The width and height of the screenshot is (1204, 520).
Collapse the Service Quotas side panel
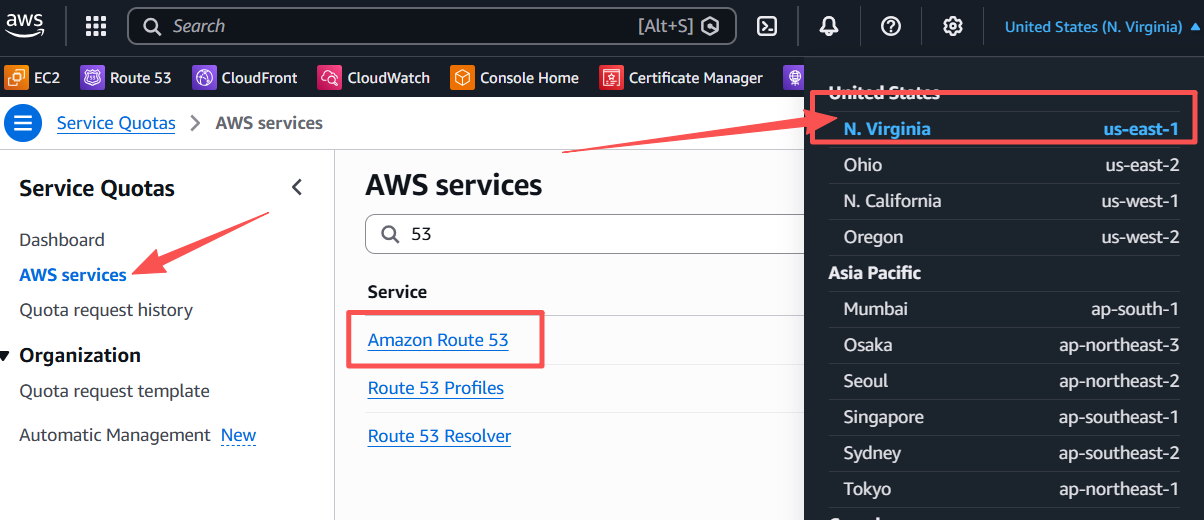[x=296, y=187]
